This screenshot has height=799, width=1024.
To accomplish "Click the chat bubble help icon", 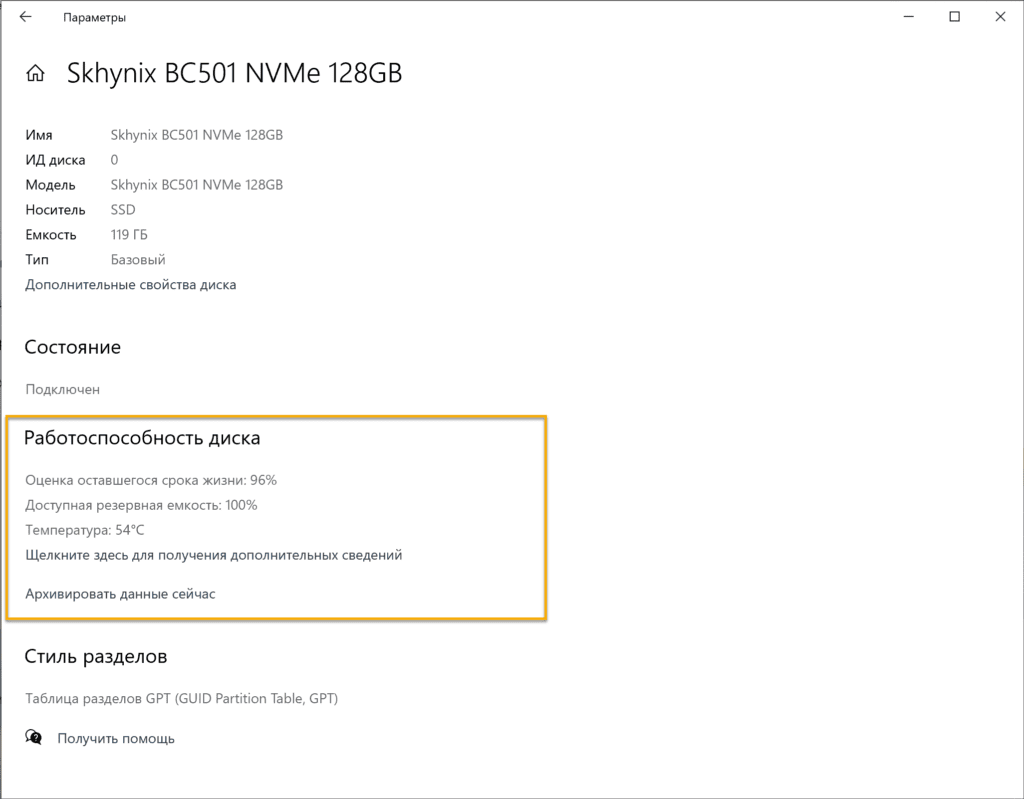I will point(33,738).
